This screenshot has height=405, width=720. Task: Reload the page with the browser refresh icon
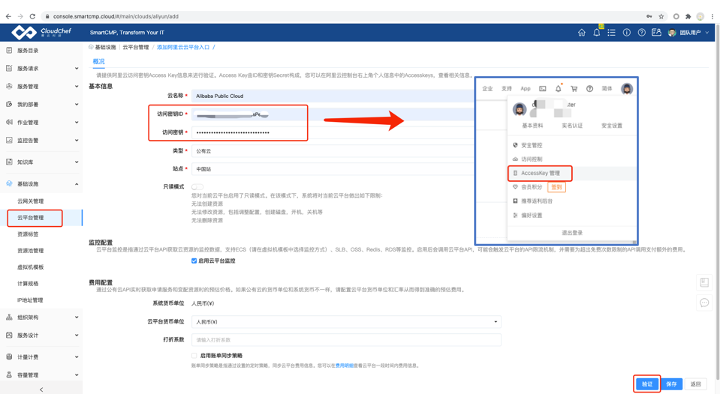[32, 17]
